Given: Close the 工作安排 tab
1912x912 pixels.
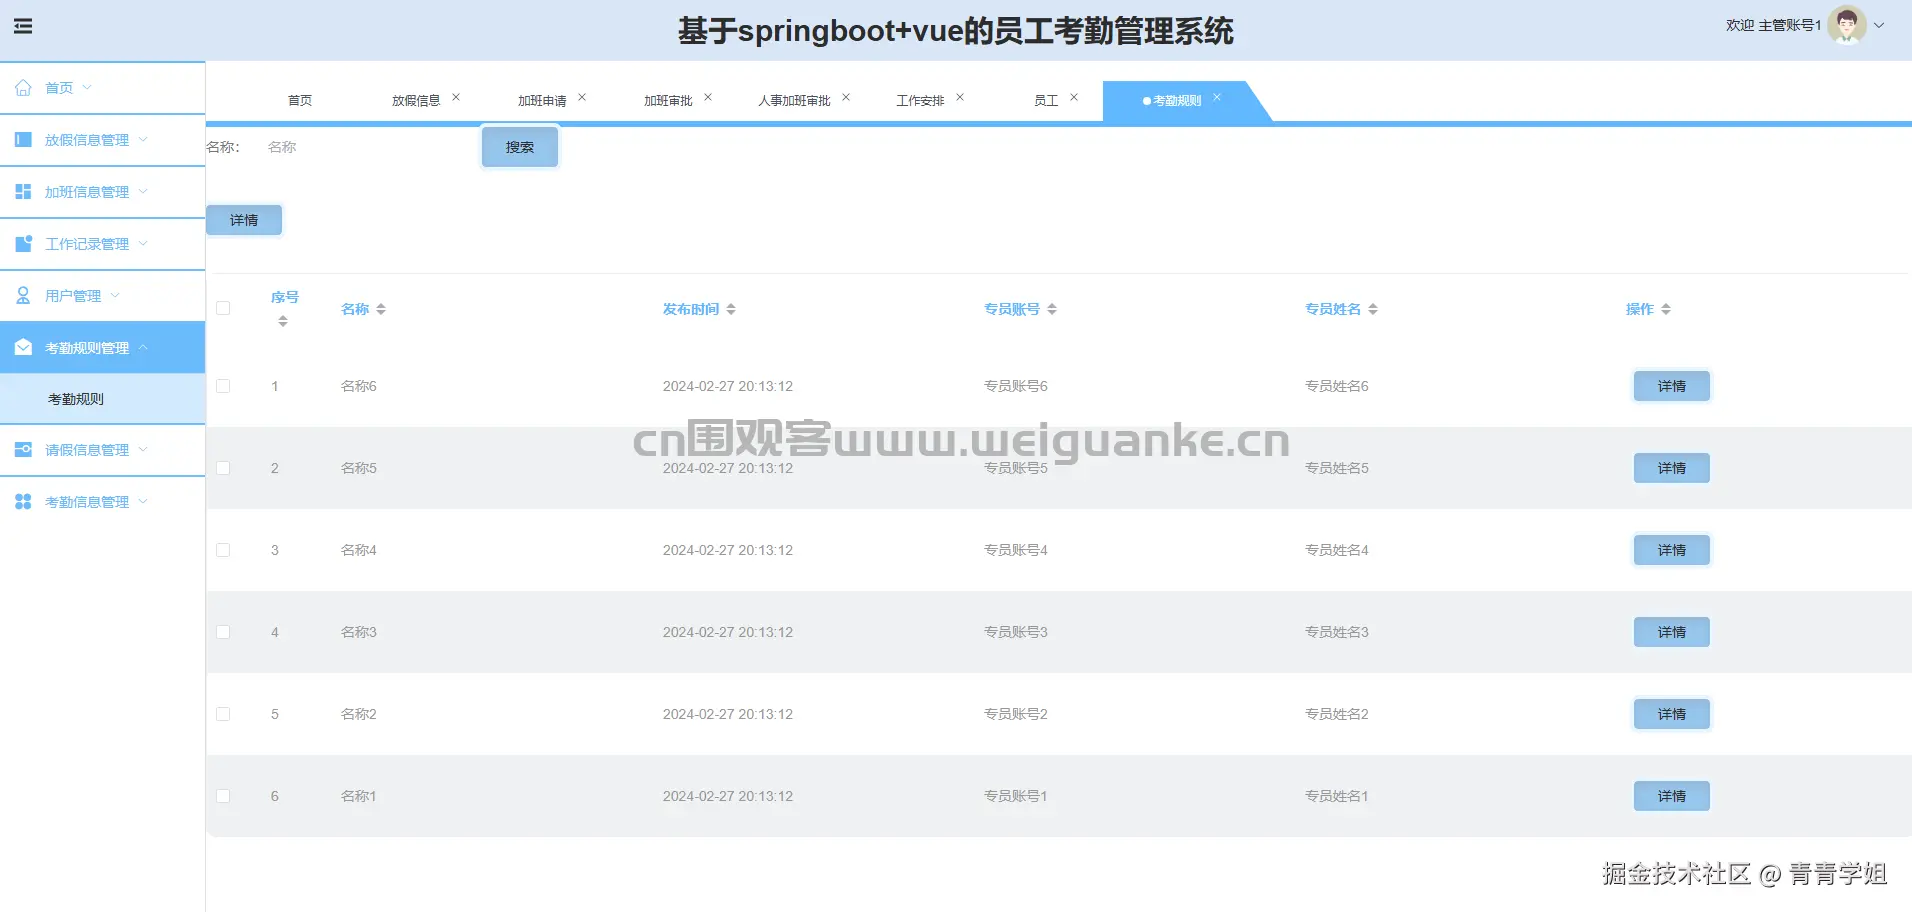Looking at the screenshot, I should pos(960,97).
